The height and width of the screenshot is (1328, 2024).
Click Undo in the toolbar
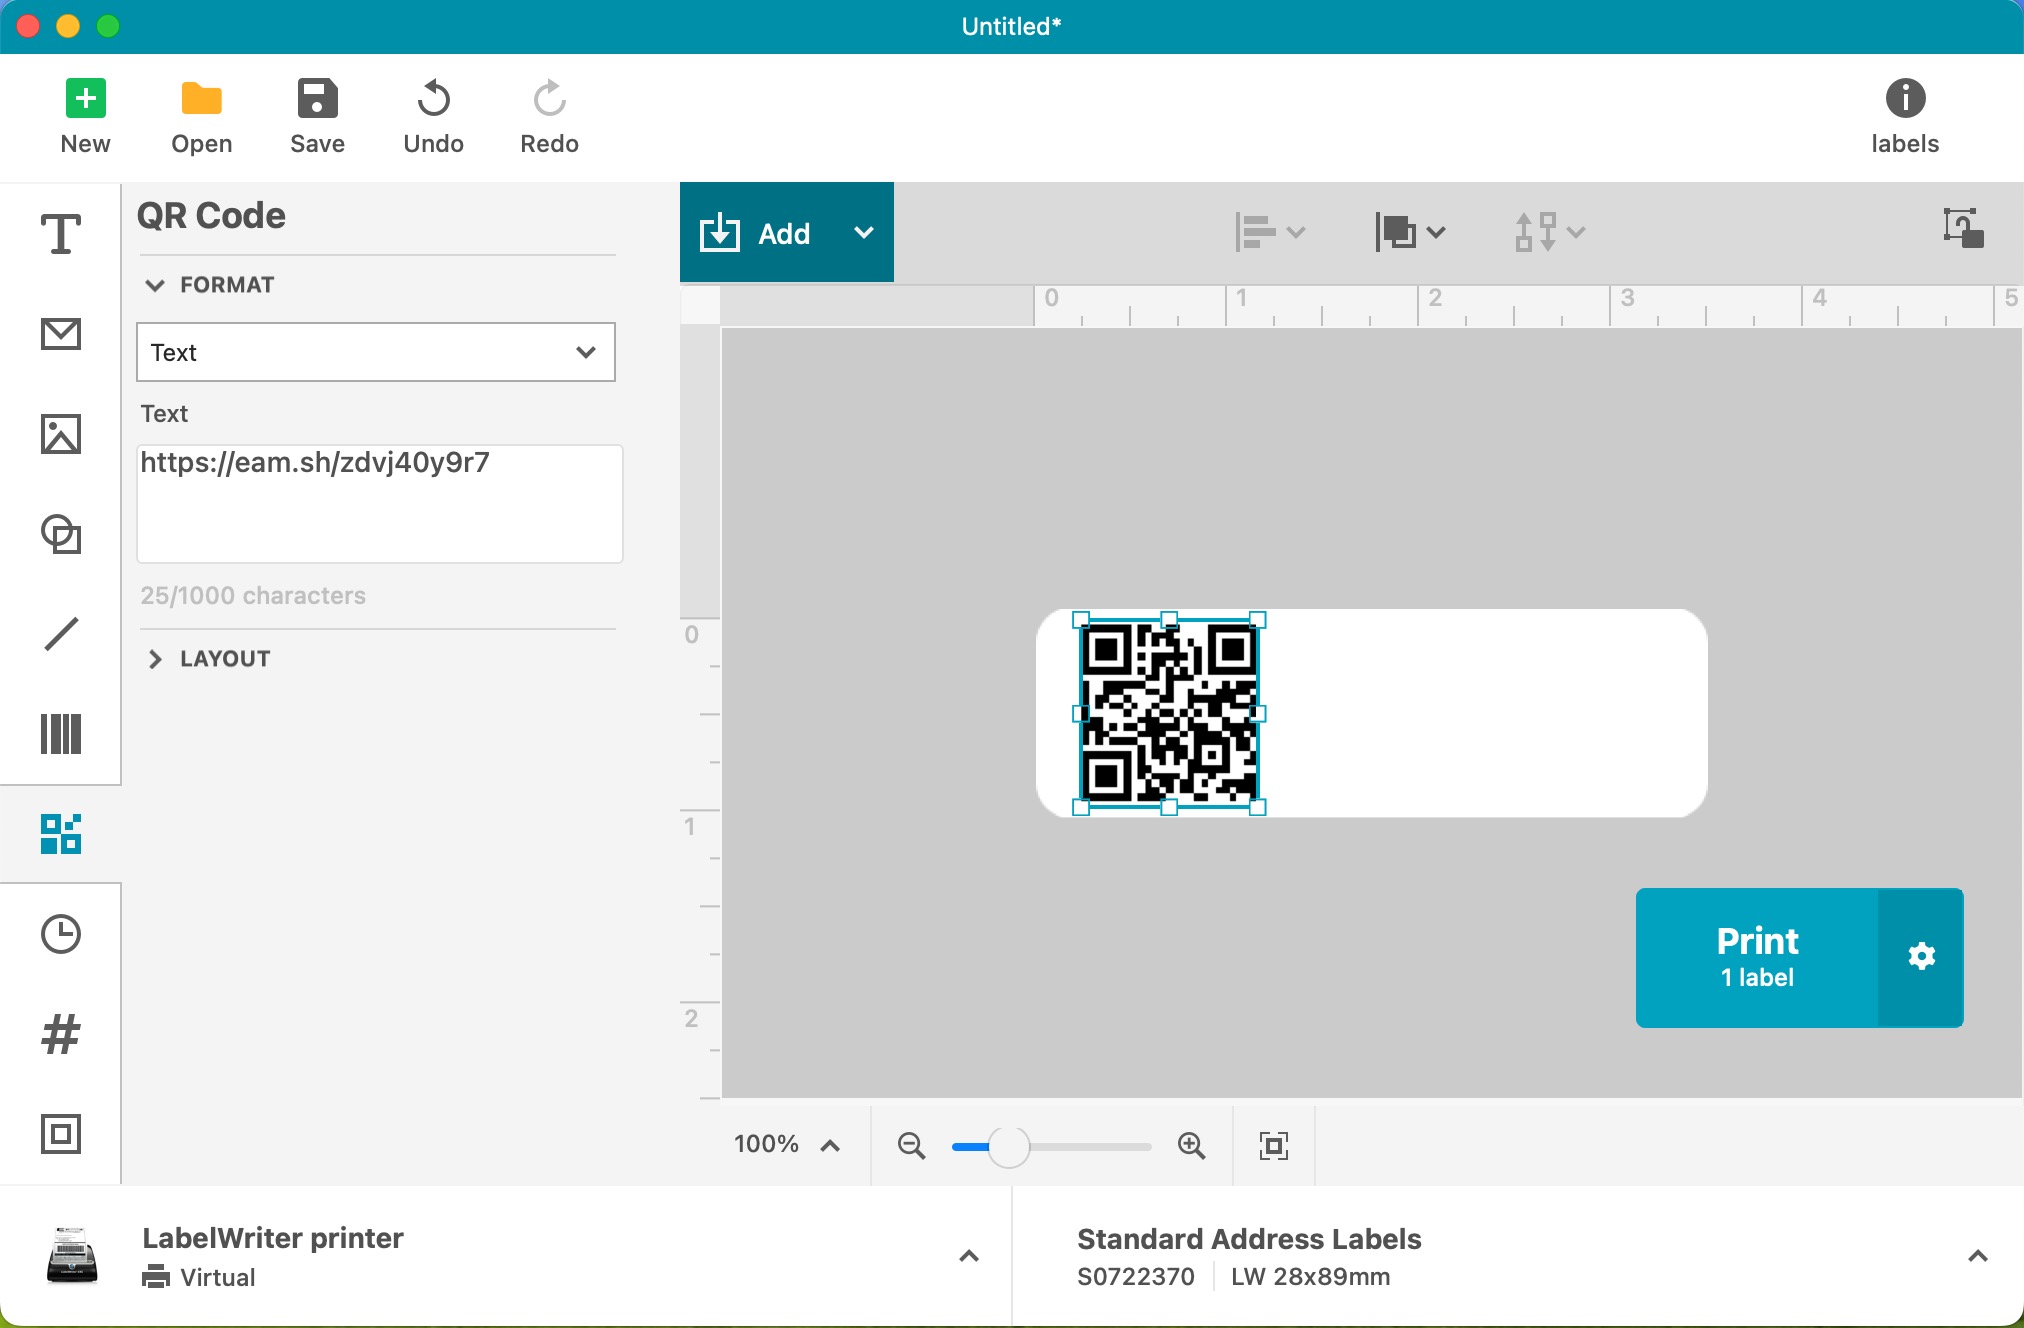433,116
